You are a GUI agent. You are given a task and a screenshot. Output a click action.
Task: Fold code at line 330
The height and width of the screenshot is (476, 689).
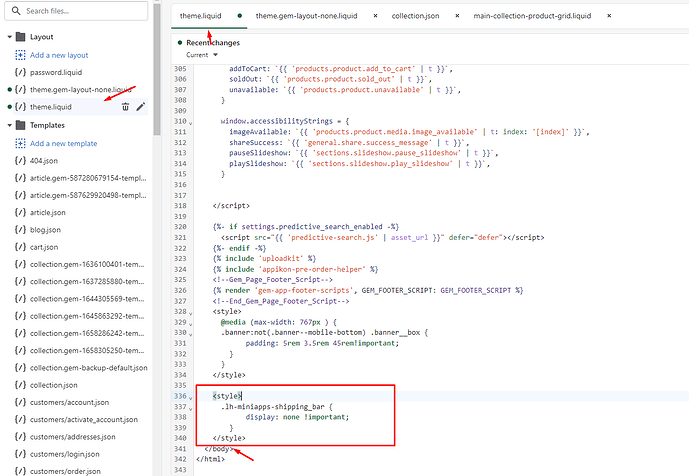(191, 334)
